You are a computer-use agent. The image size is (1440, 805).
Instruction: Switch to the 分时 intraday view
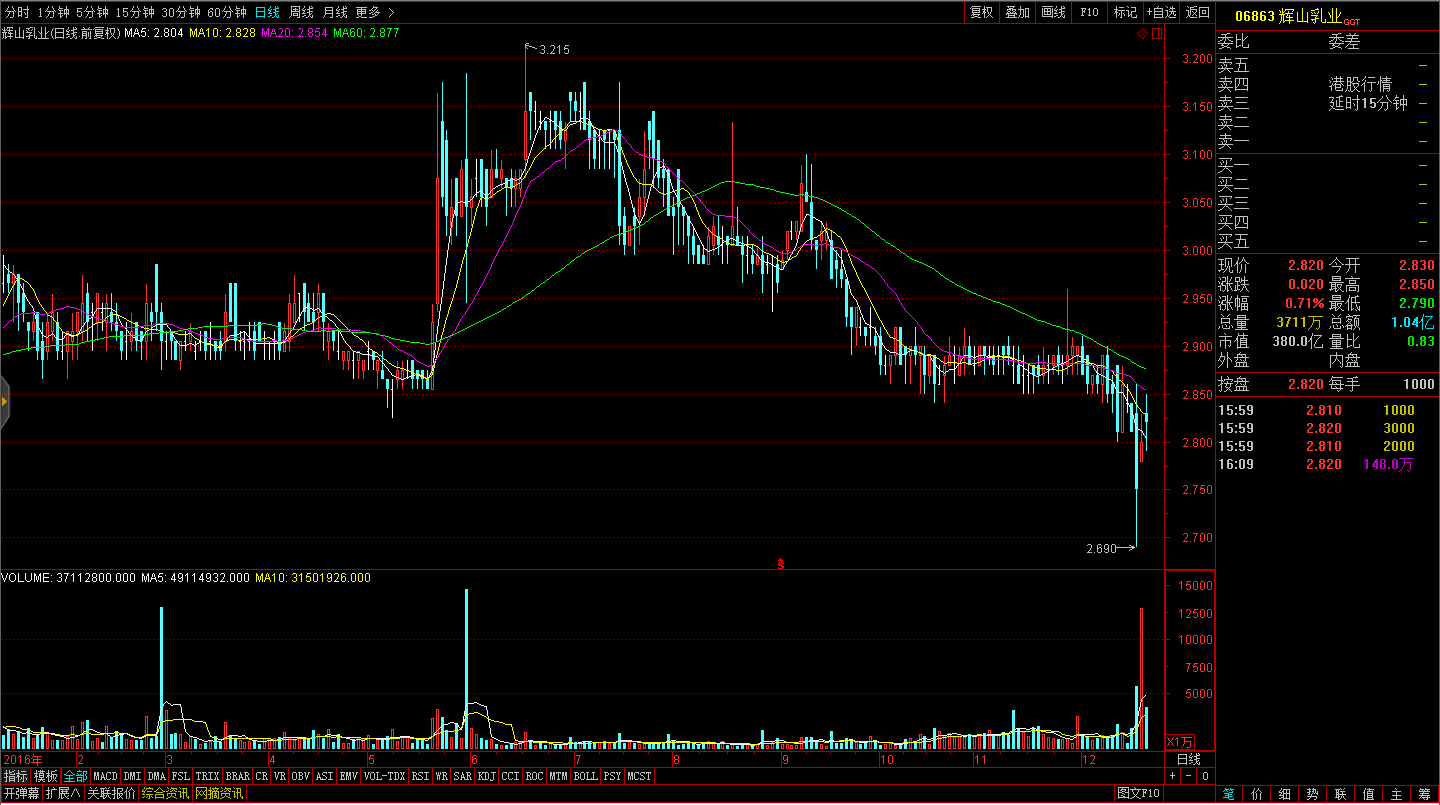pos(18,12)
